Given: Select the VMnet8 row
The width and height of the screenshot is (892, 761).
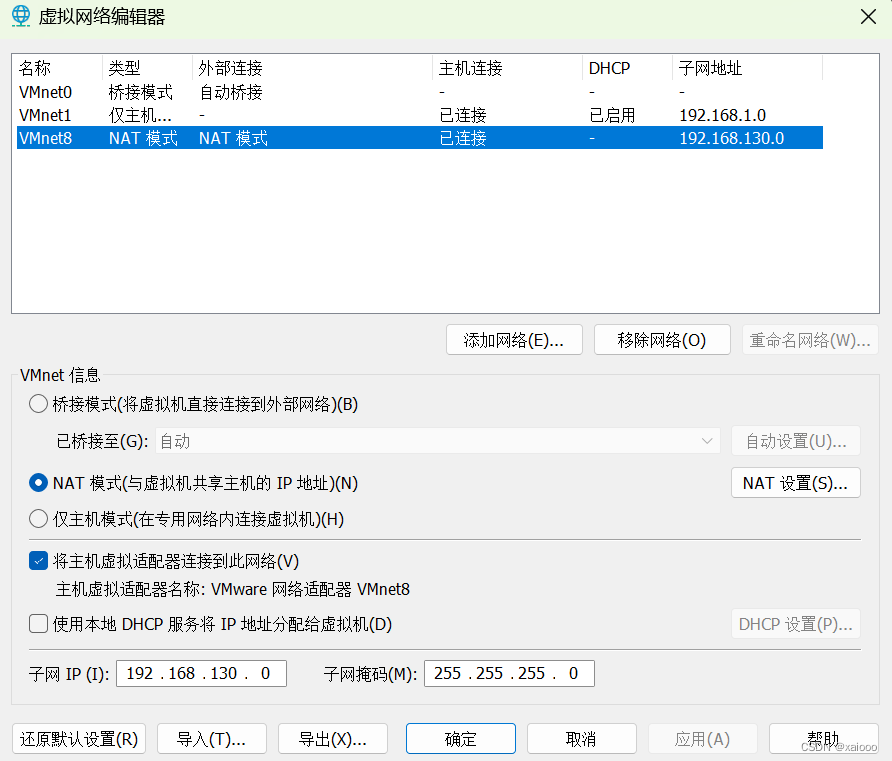Looking at the screenshot, I should pos(420,138).
